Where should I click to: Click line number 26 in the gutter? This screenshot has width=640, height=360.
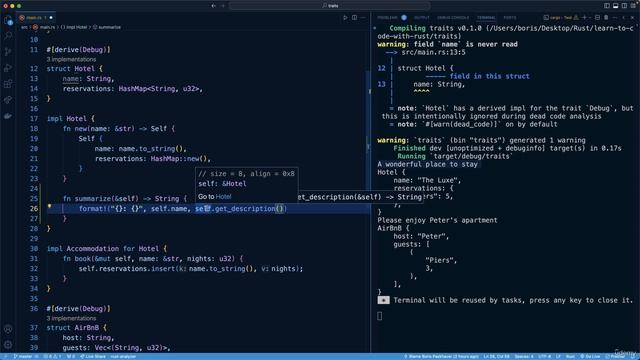point(33,209)
